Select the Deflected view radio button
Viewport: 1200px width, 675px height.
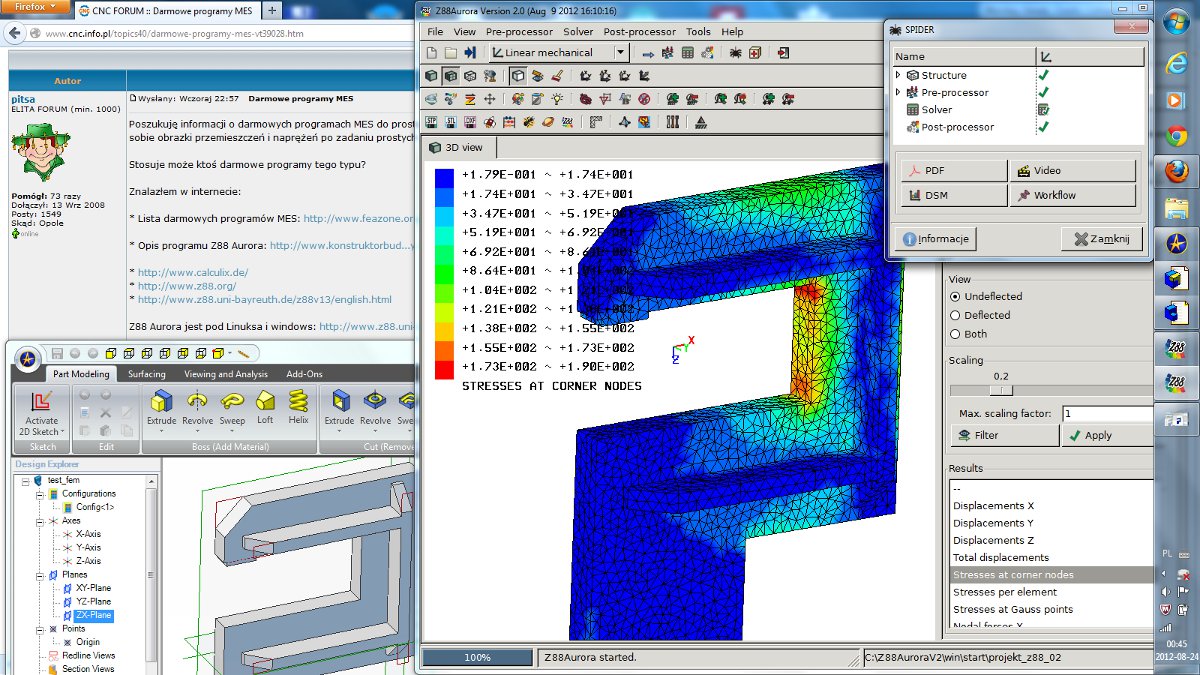click(x=955, y=315)
